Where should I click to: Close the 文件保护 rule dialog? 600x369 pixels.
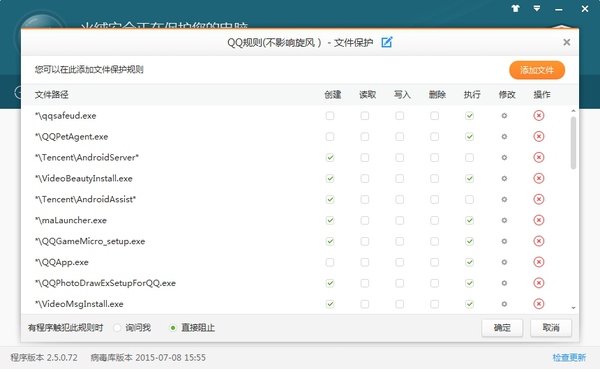pyautogui.click(x=567, y=42)
